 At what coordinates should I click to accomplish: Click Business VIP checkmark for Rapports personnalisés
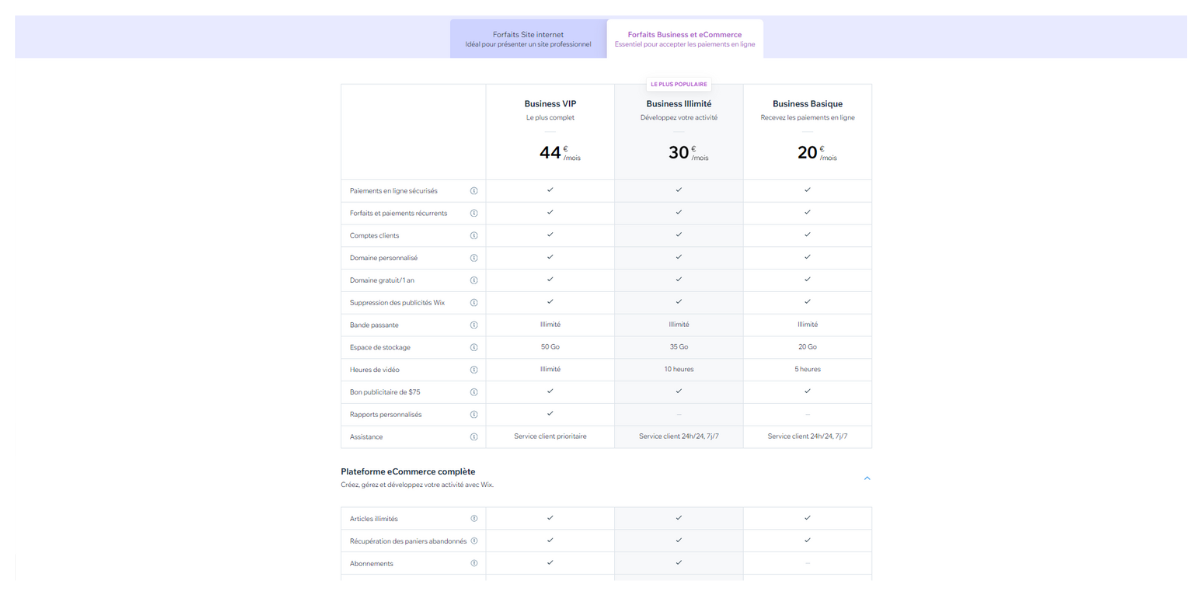click(550, 413)
